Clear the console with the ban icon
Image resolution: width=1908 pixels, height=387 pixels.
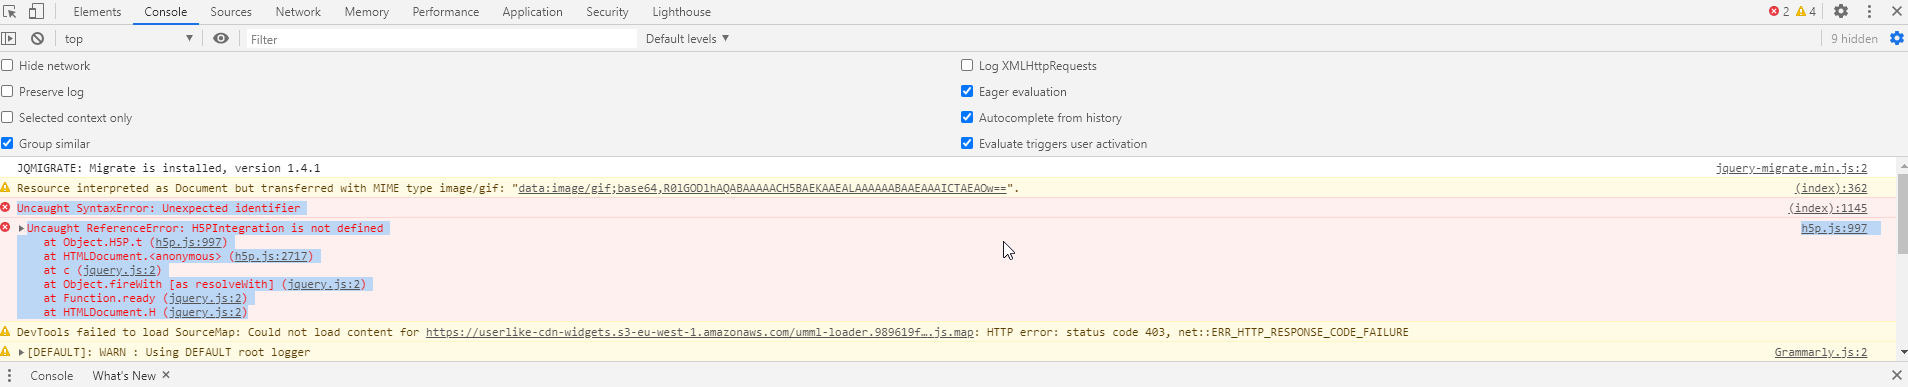coord(37,38)
